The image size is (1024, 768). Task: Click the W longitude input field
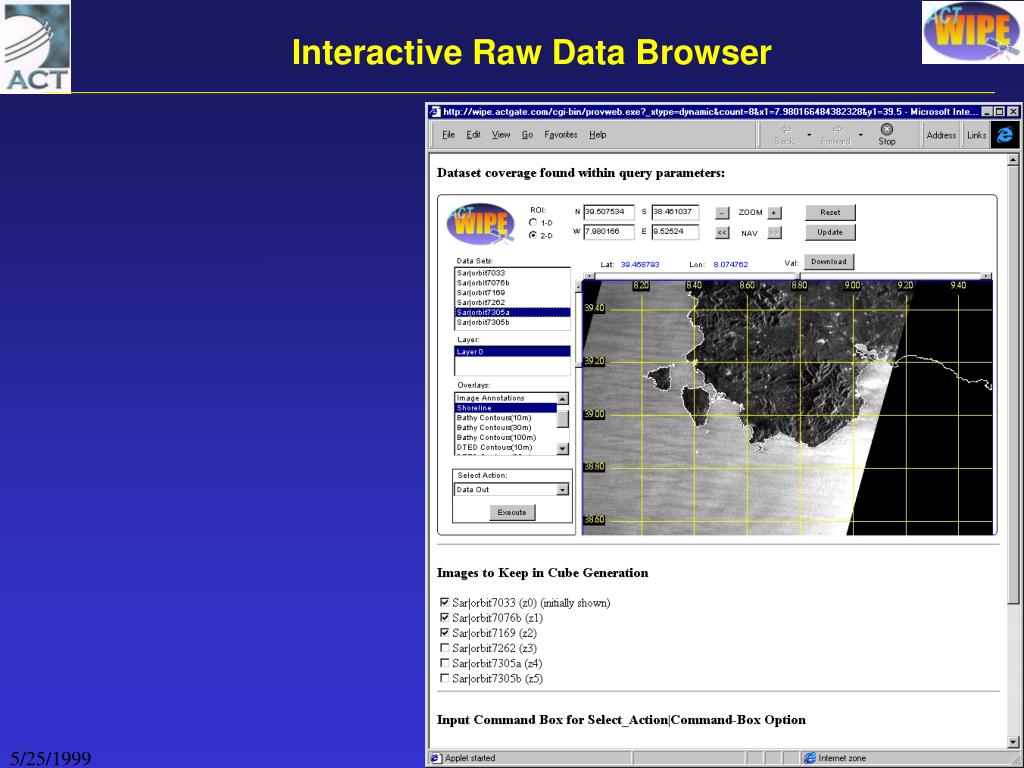(x=609, y=232)
